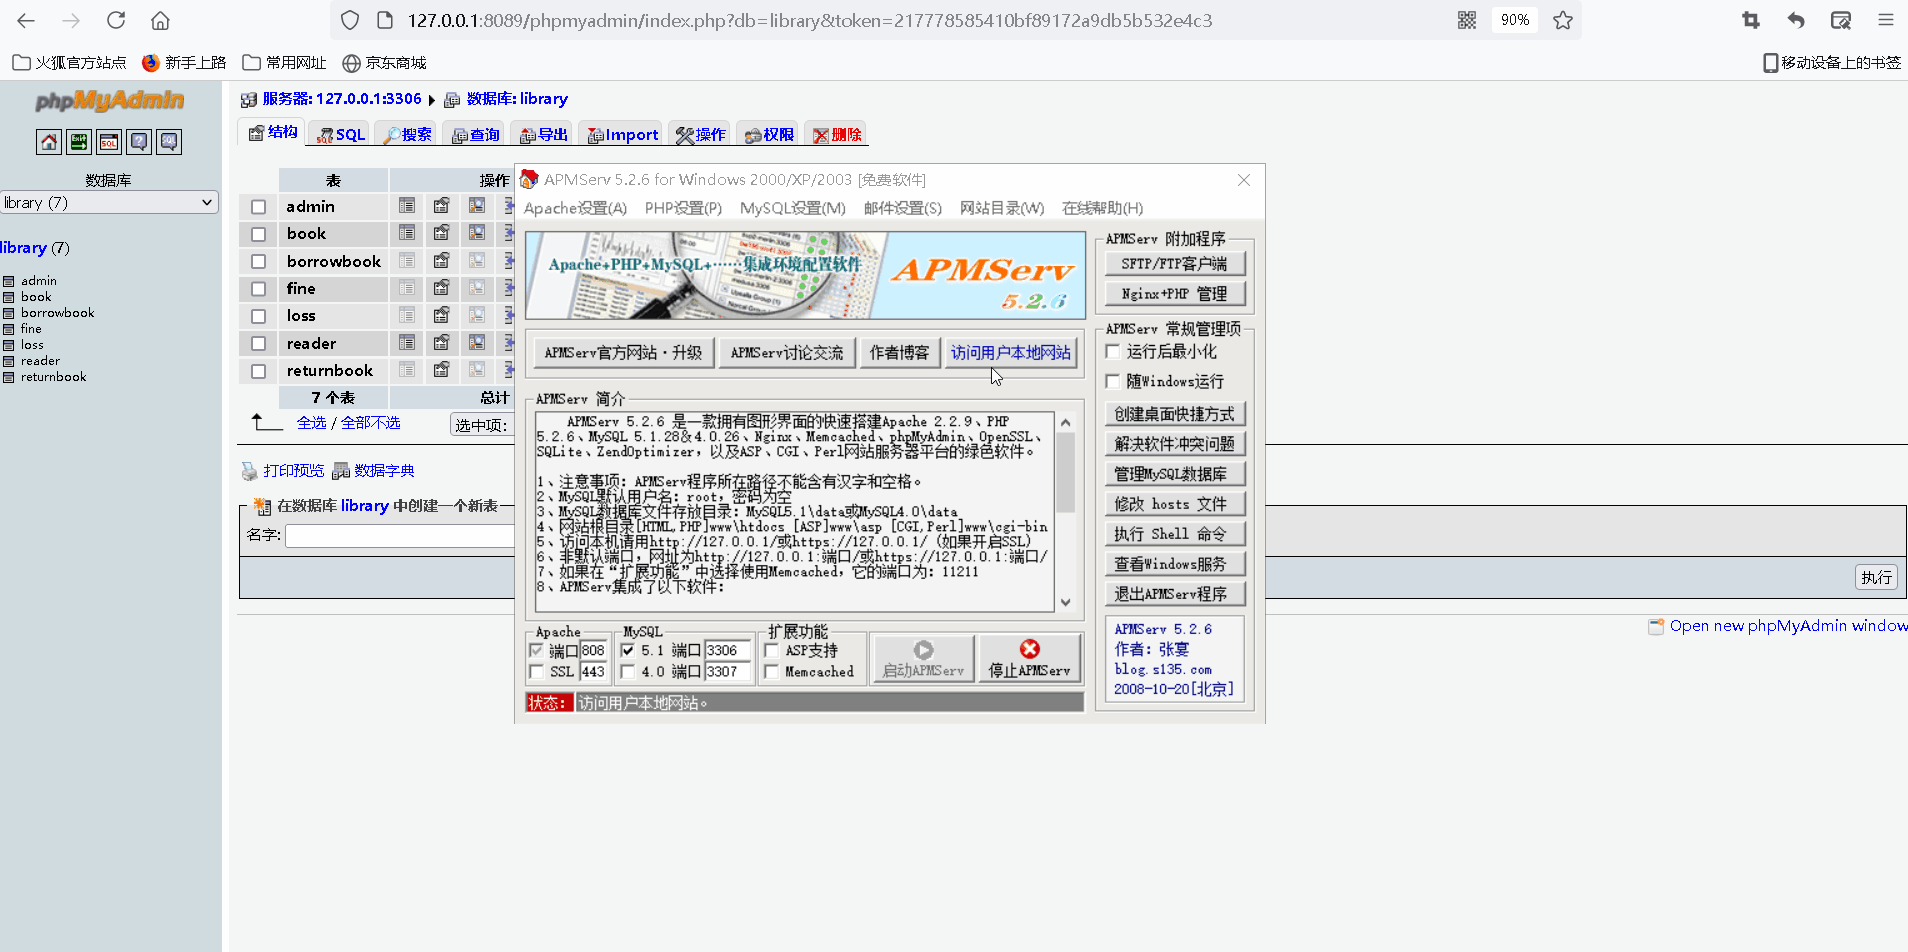Click the Firefox home icon
This screenshot has width=1908, height=952.
click(160, 20)
